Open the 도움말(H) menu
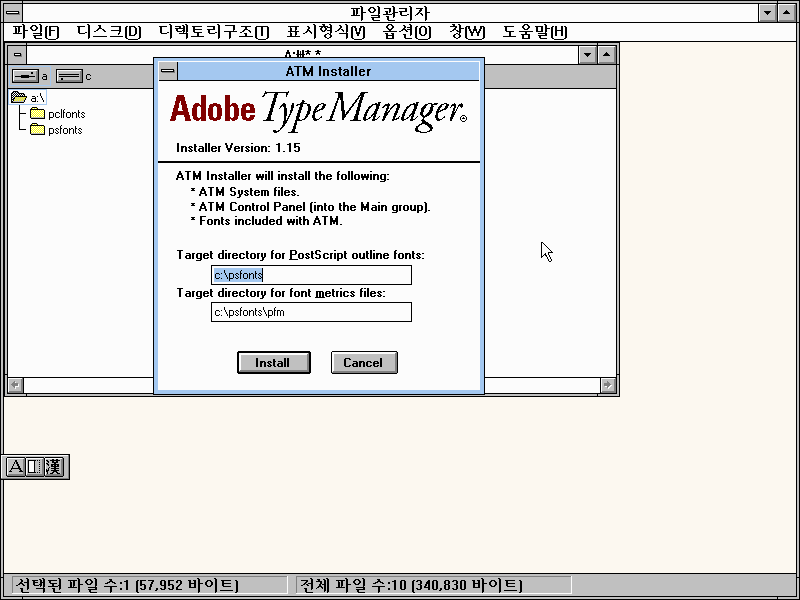This screenshot has height=600, width=800. 535,32
